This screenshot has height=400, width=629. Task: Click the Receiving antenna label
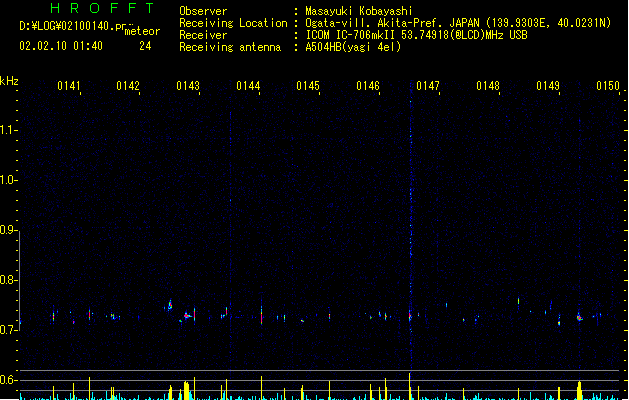coord(230,47)
